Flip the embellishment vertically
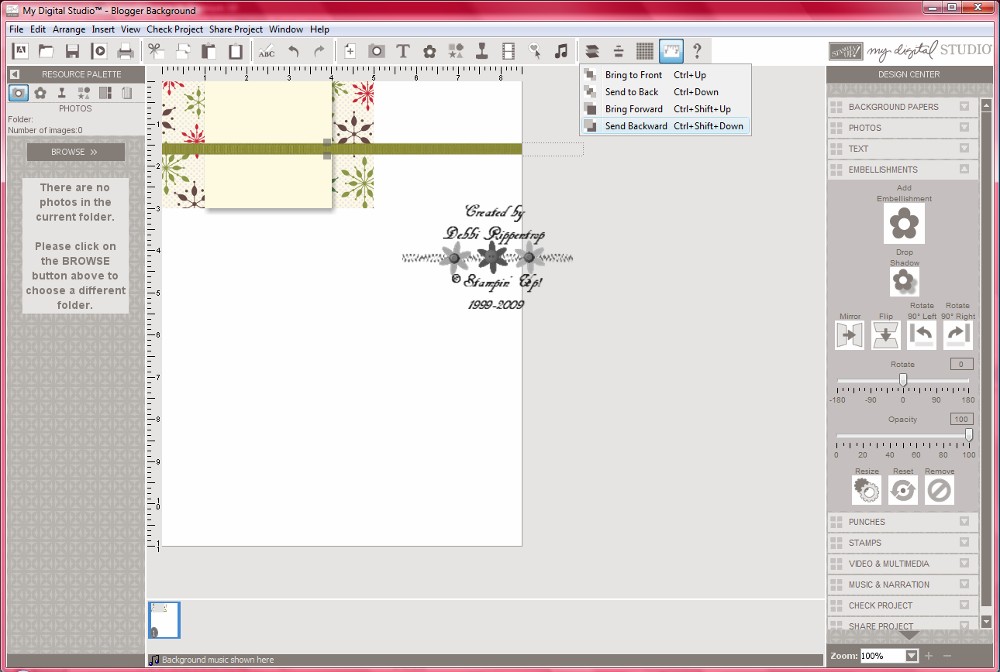 pos(886,335)
